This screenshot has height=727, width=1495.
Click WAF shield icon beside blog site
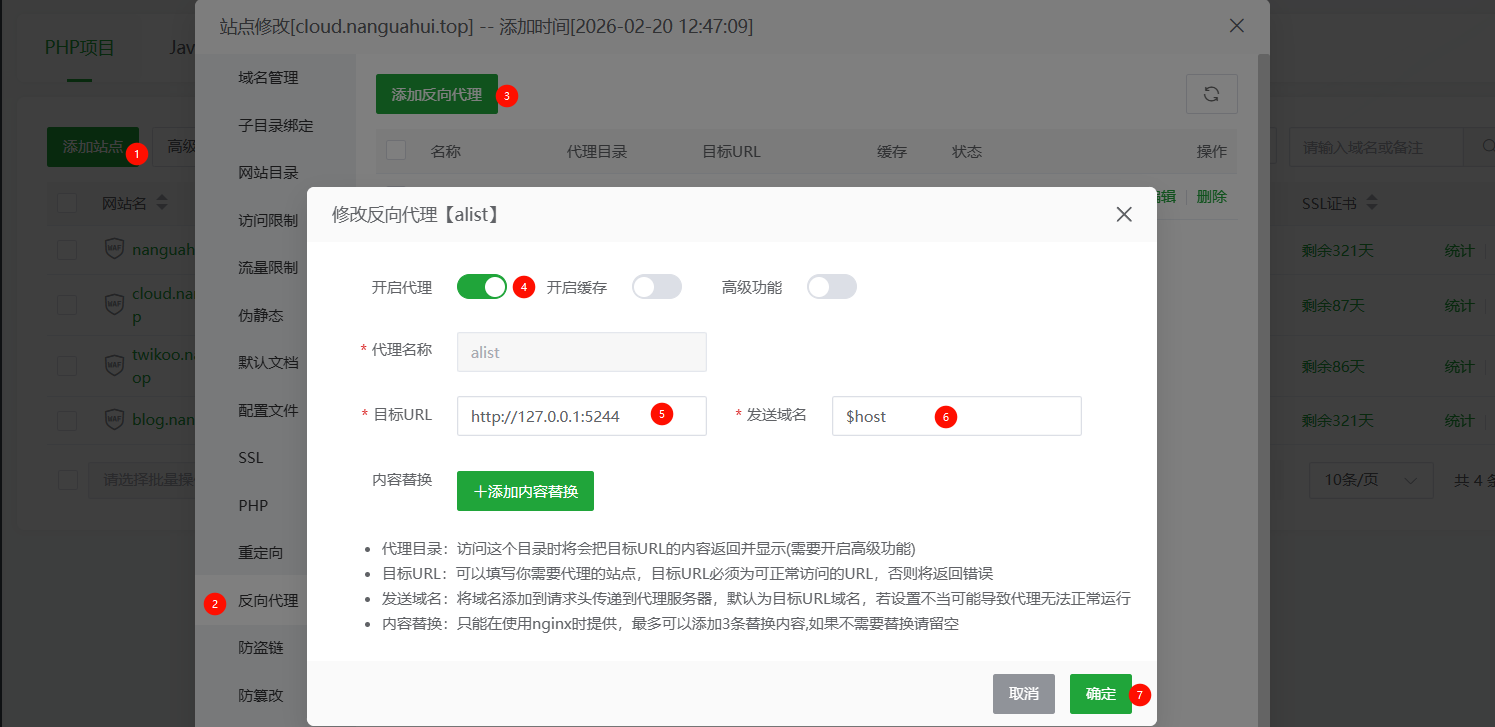click(115, 420)
